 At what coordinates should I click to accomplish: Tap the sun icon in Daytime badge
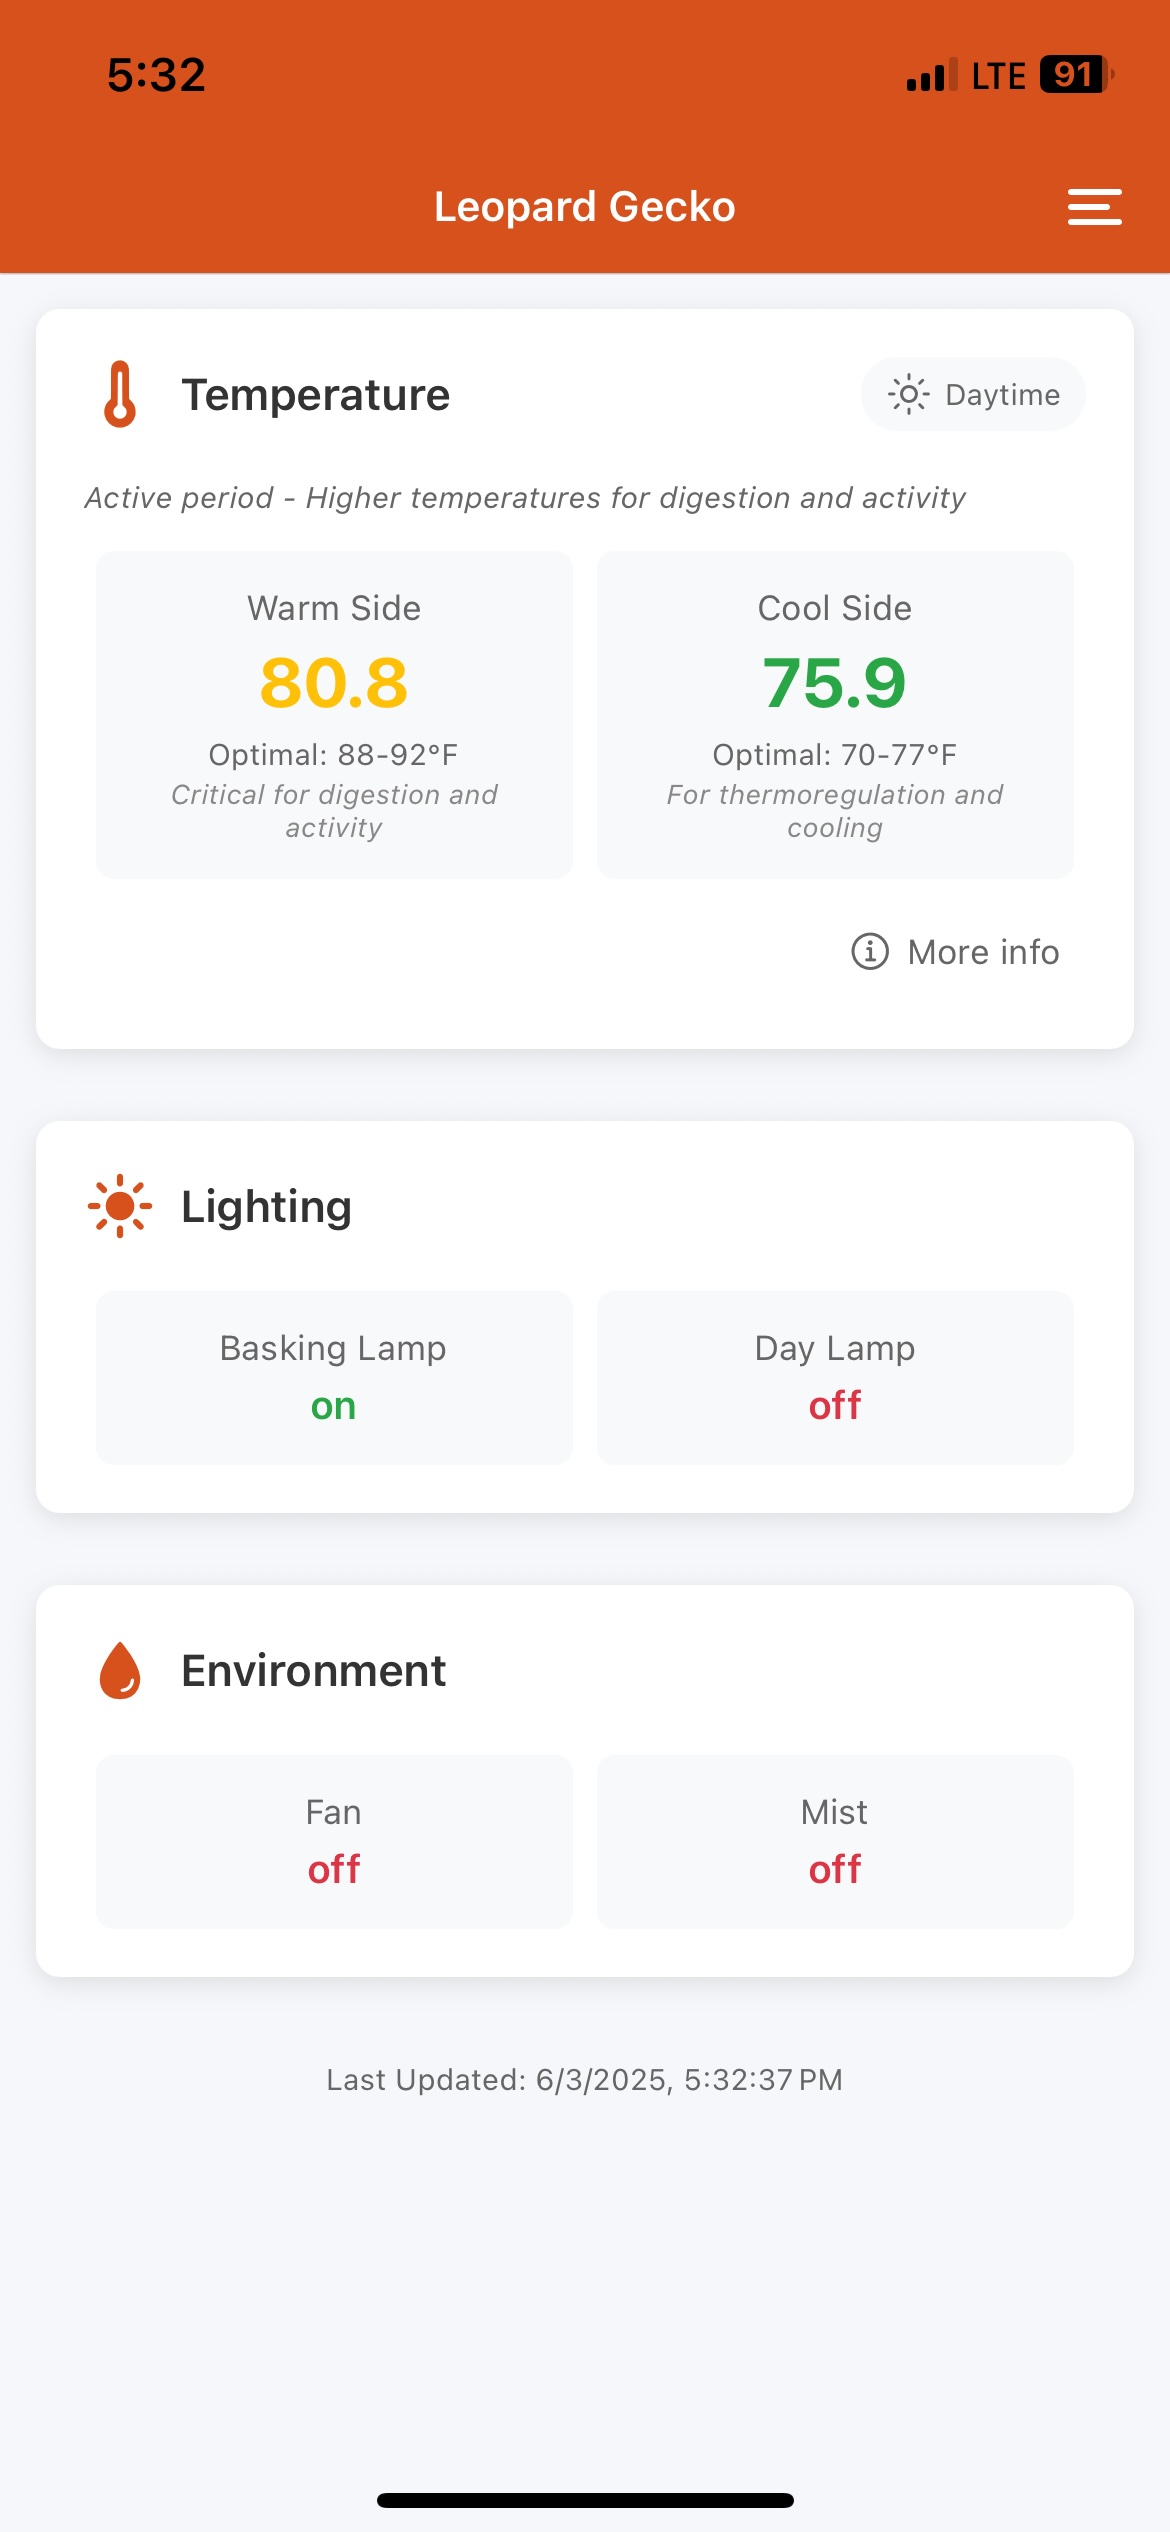[908, 395]
